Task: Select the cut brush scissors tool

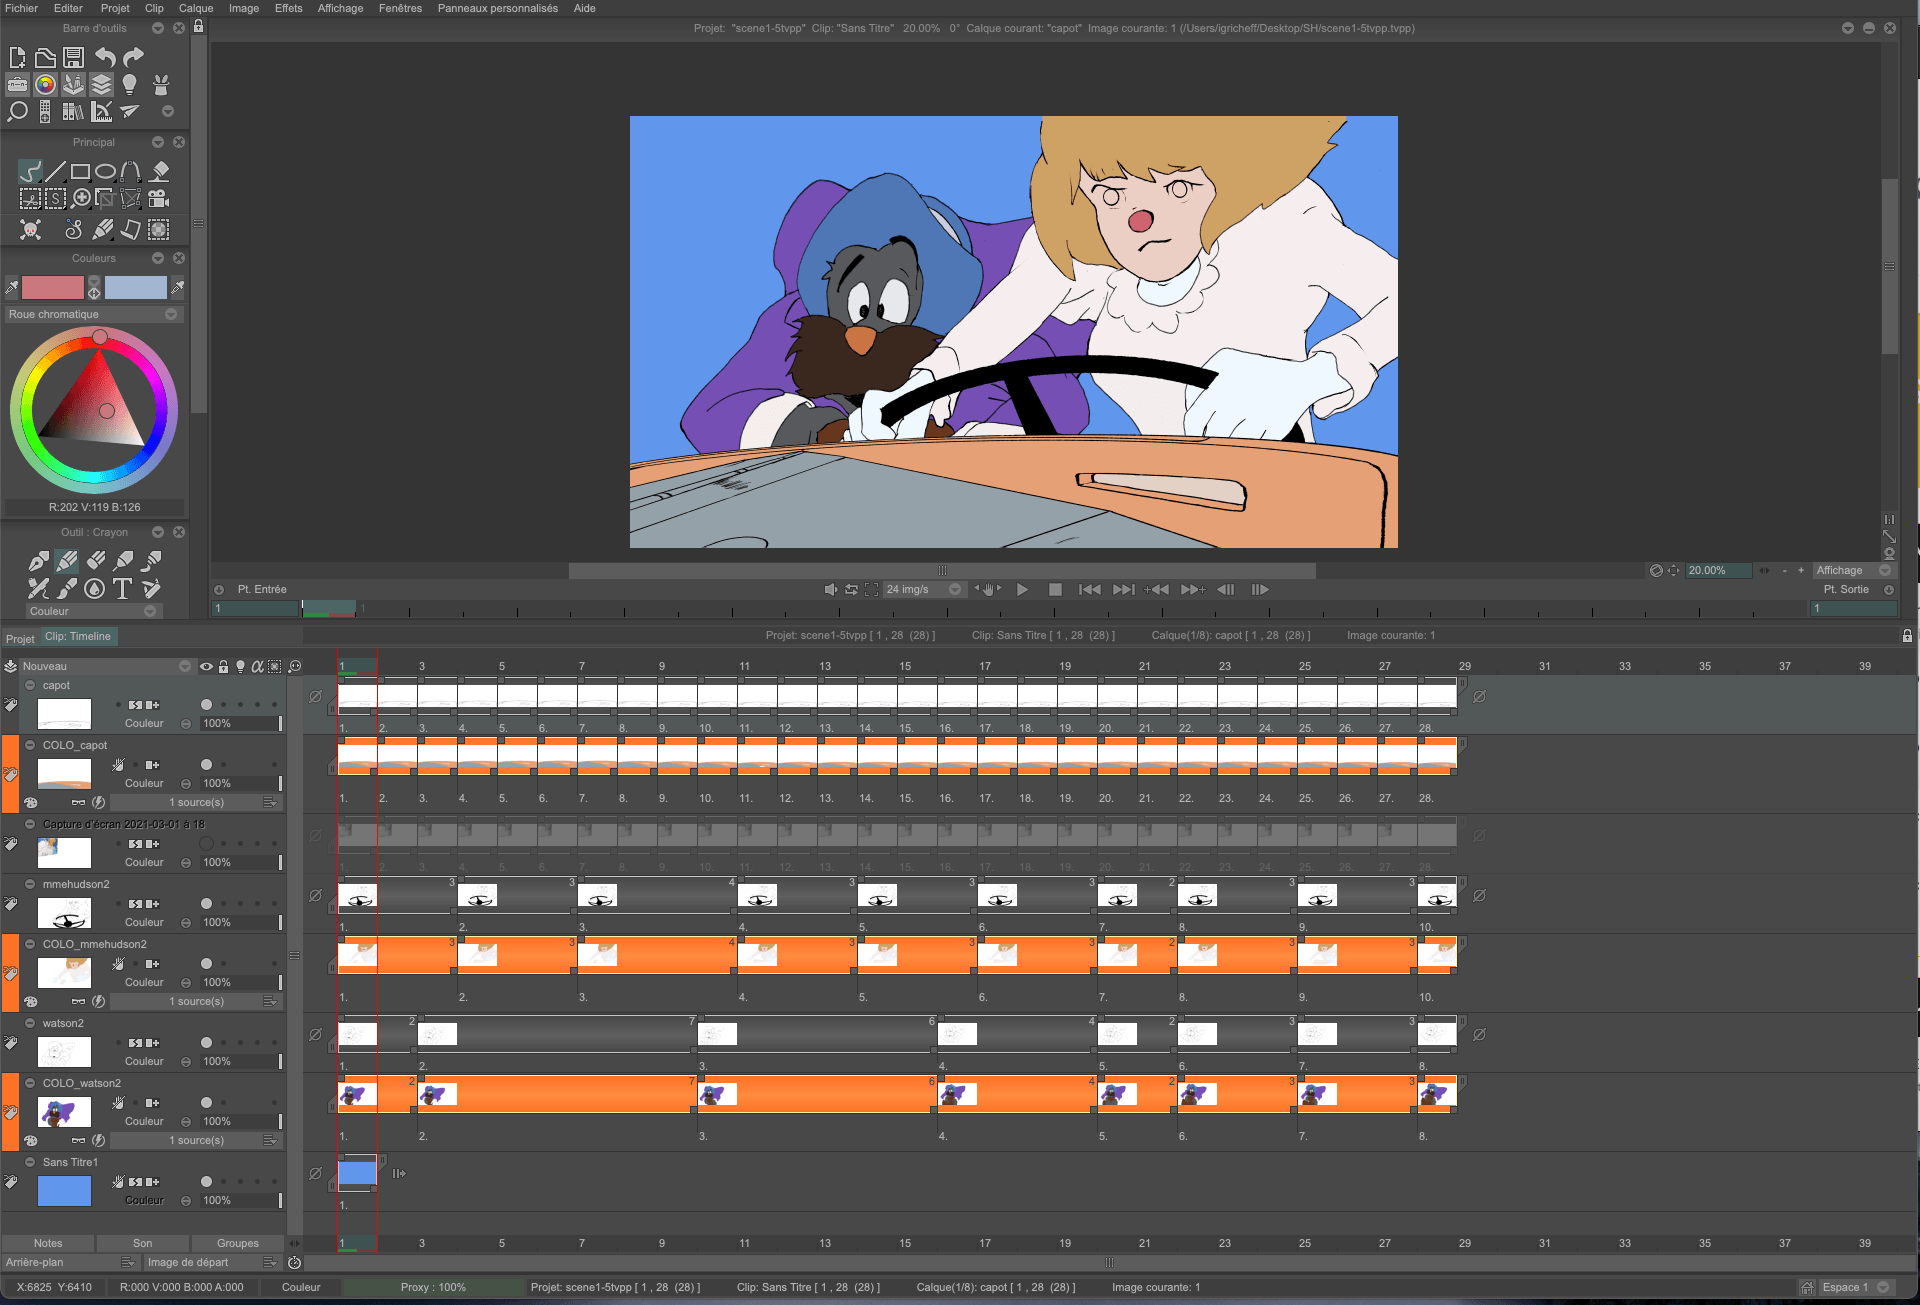Action: [31, 199]
